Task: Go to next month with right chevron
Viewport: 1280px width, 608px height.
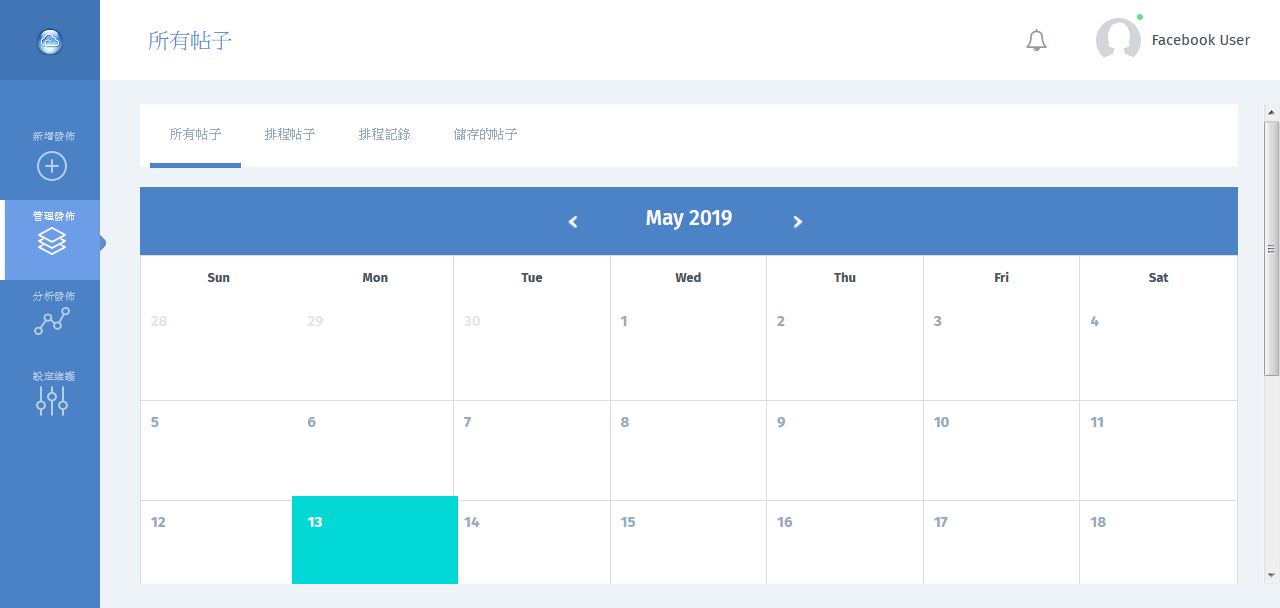Action: (x=797, y=222)
